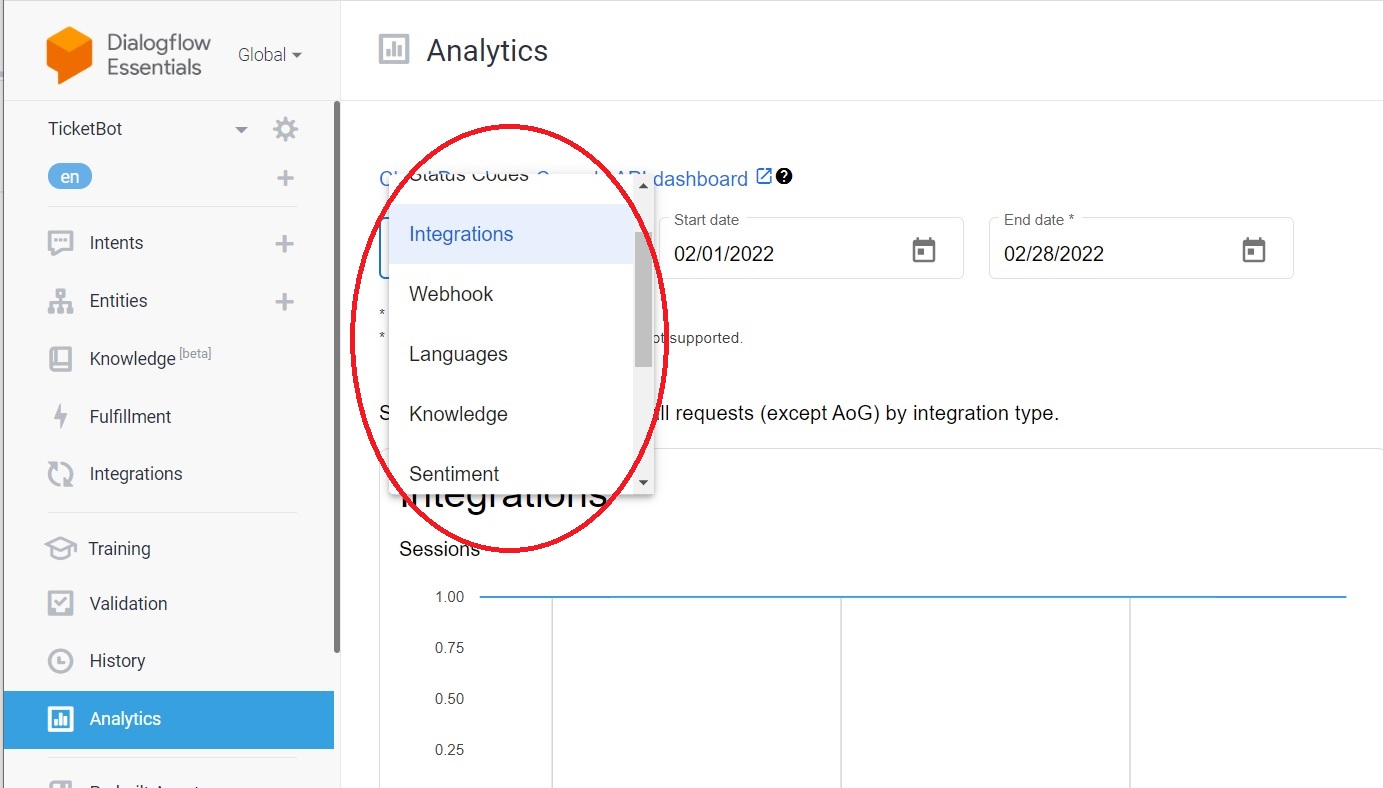Add a language using the plus button
Image resolution: width=1383 pixels, height=788 pixels.
click(284, 176)
